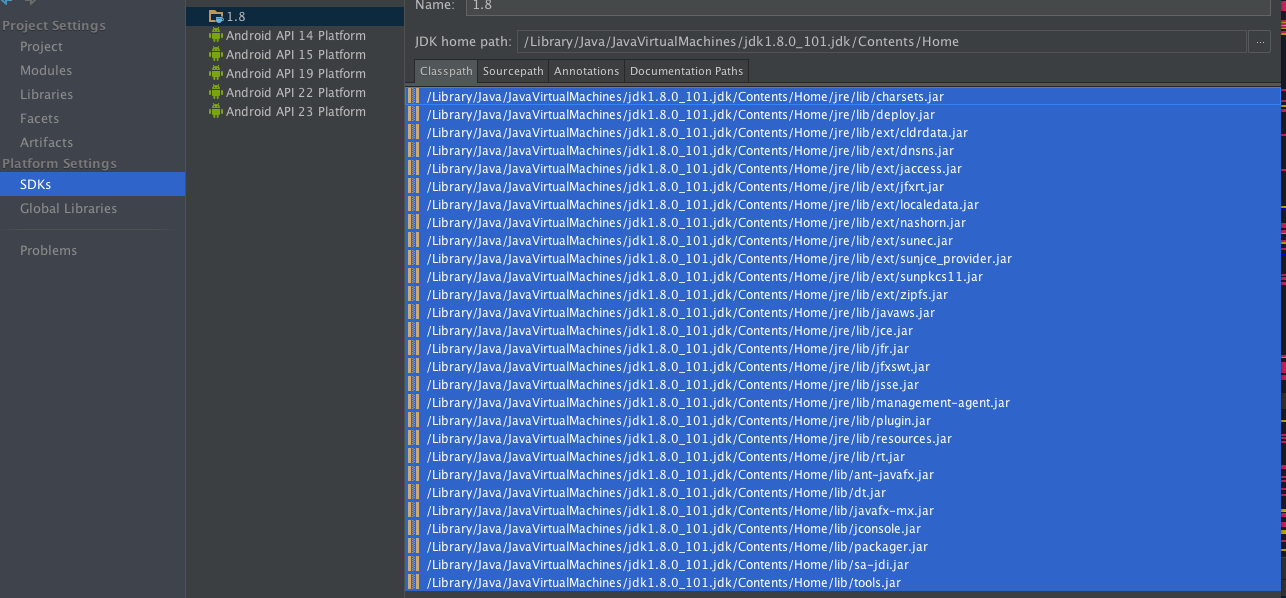Screen dimensions: 1286x598
Task: Switch to the Annotations tab
Action: pos(587,71)
